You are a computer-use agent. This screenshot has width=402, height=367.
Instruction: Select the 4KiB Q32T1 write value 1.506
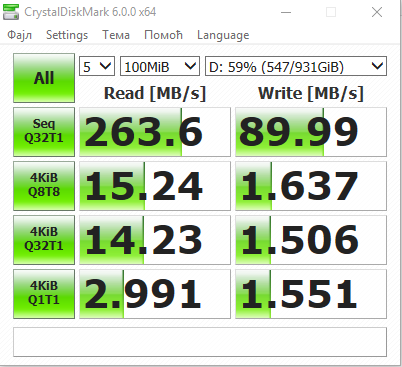click(x=311, y=240)
